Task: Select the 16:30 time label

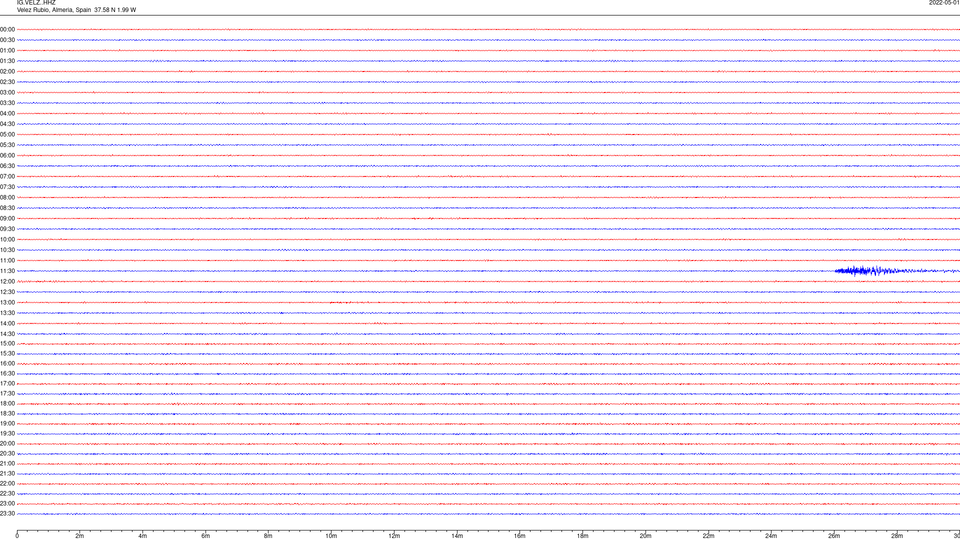Action: point(7,373)
